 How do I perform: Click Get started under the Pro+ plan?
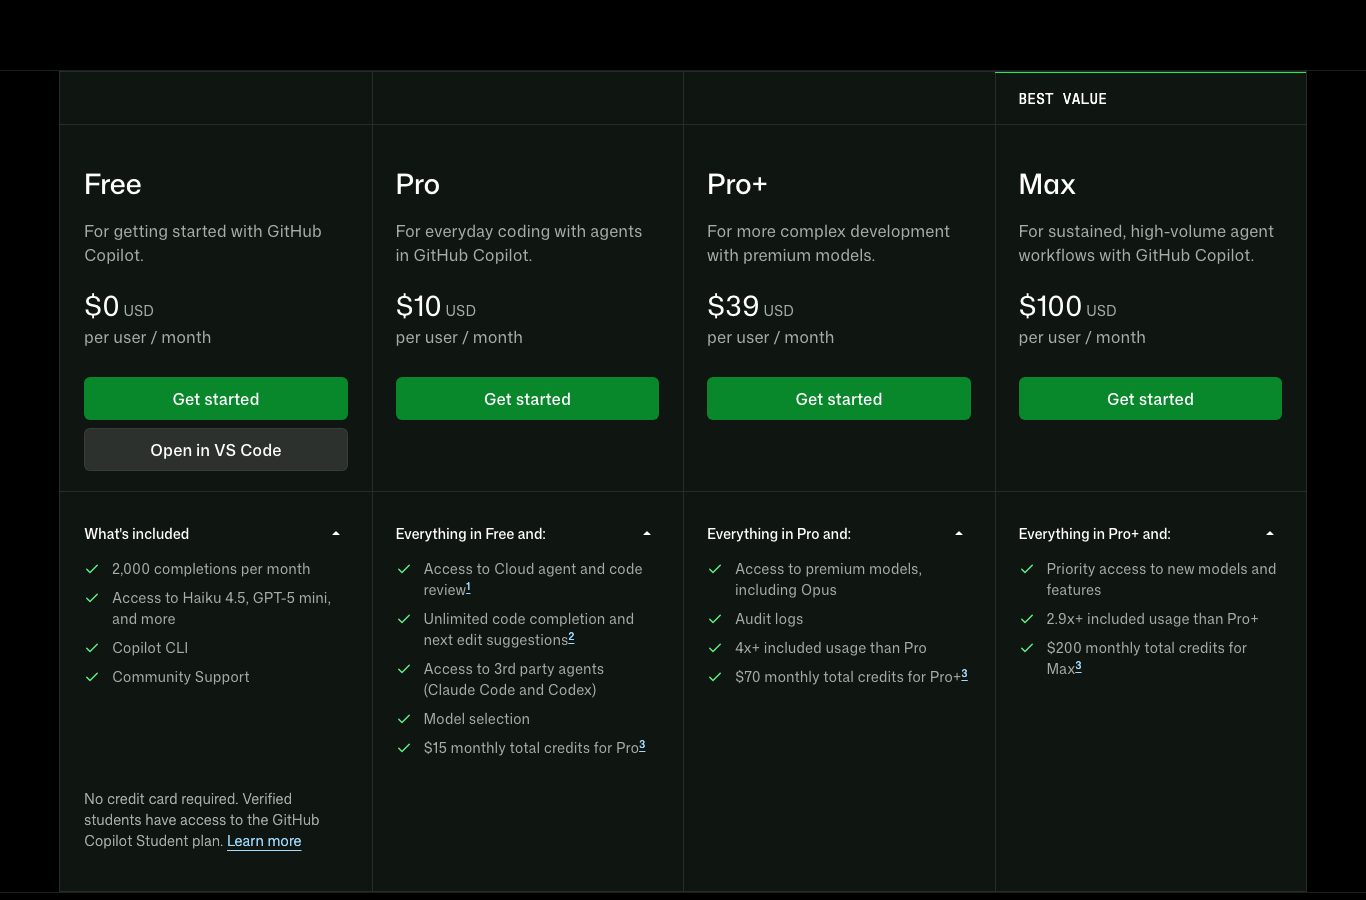click(x=839, y=399)
